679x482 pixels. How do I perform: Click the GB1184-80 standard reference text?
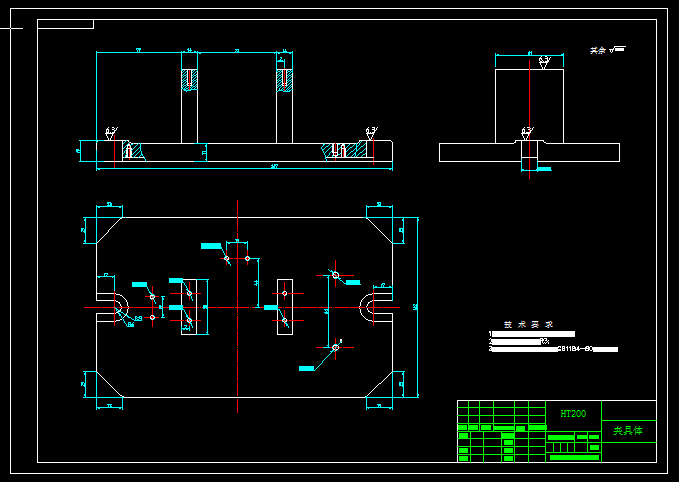pos(575,349)
